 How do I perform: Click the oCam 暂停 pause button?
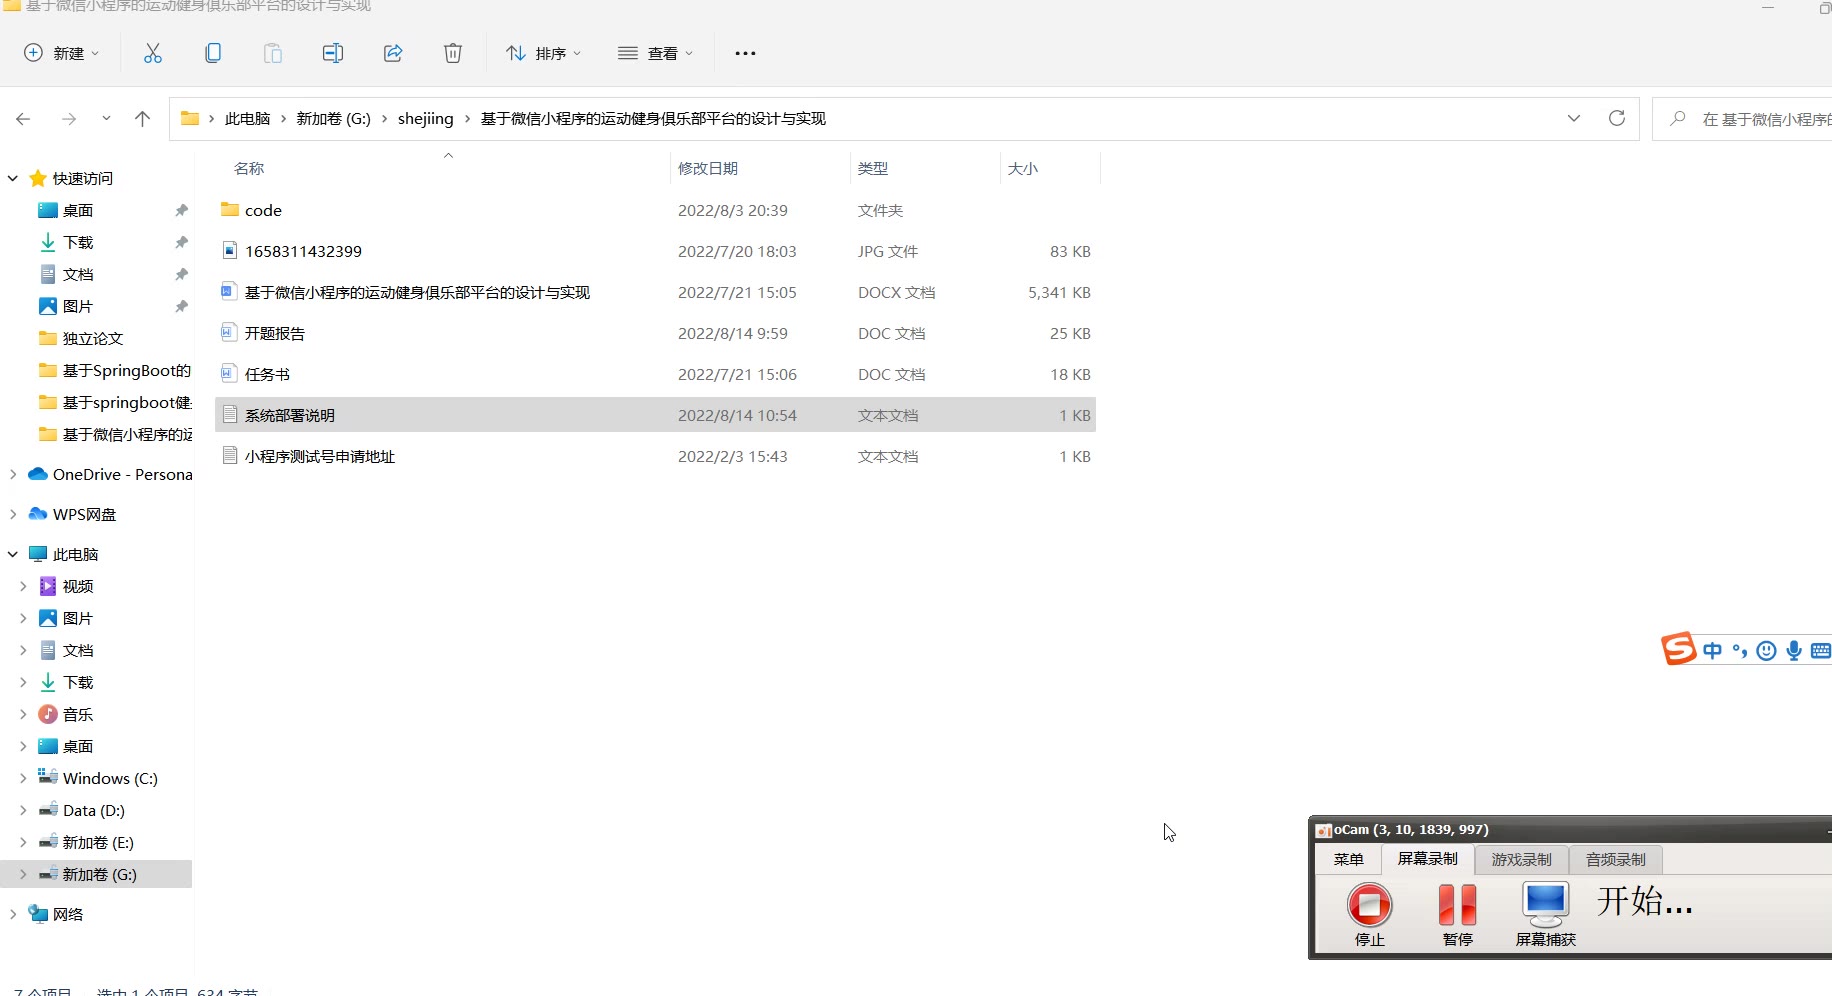(1458, 914)
